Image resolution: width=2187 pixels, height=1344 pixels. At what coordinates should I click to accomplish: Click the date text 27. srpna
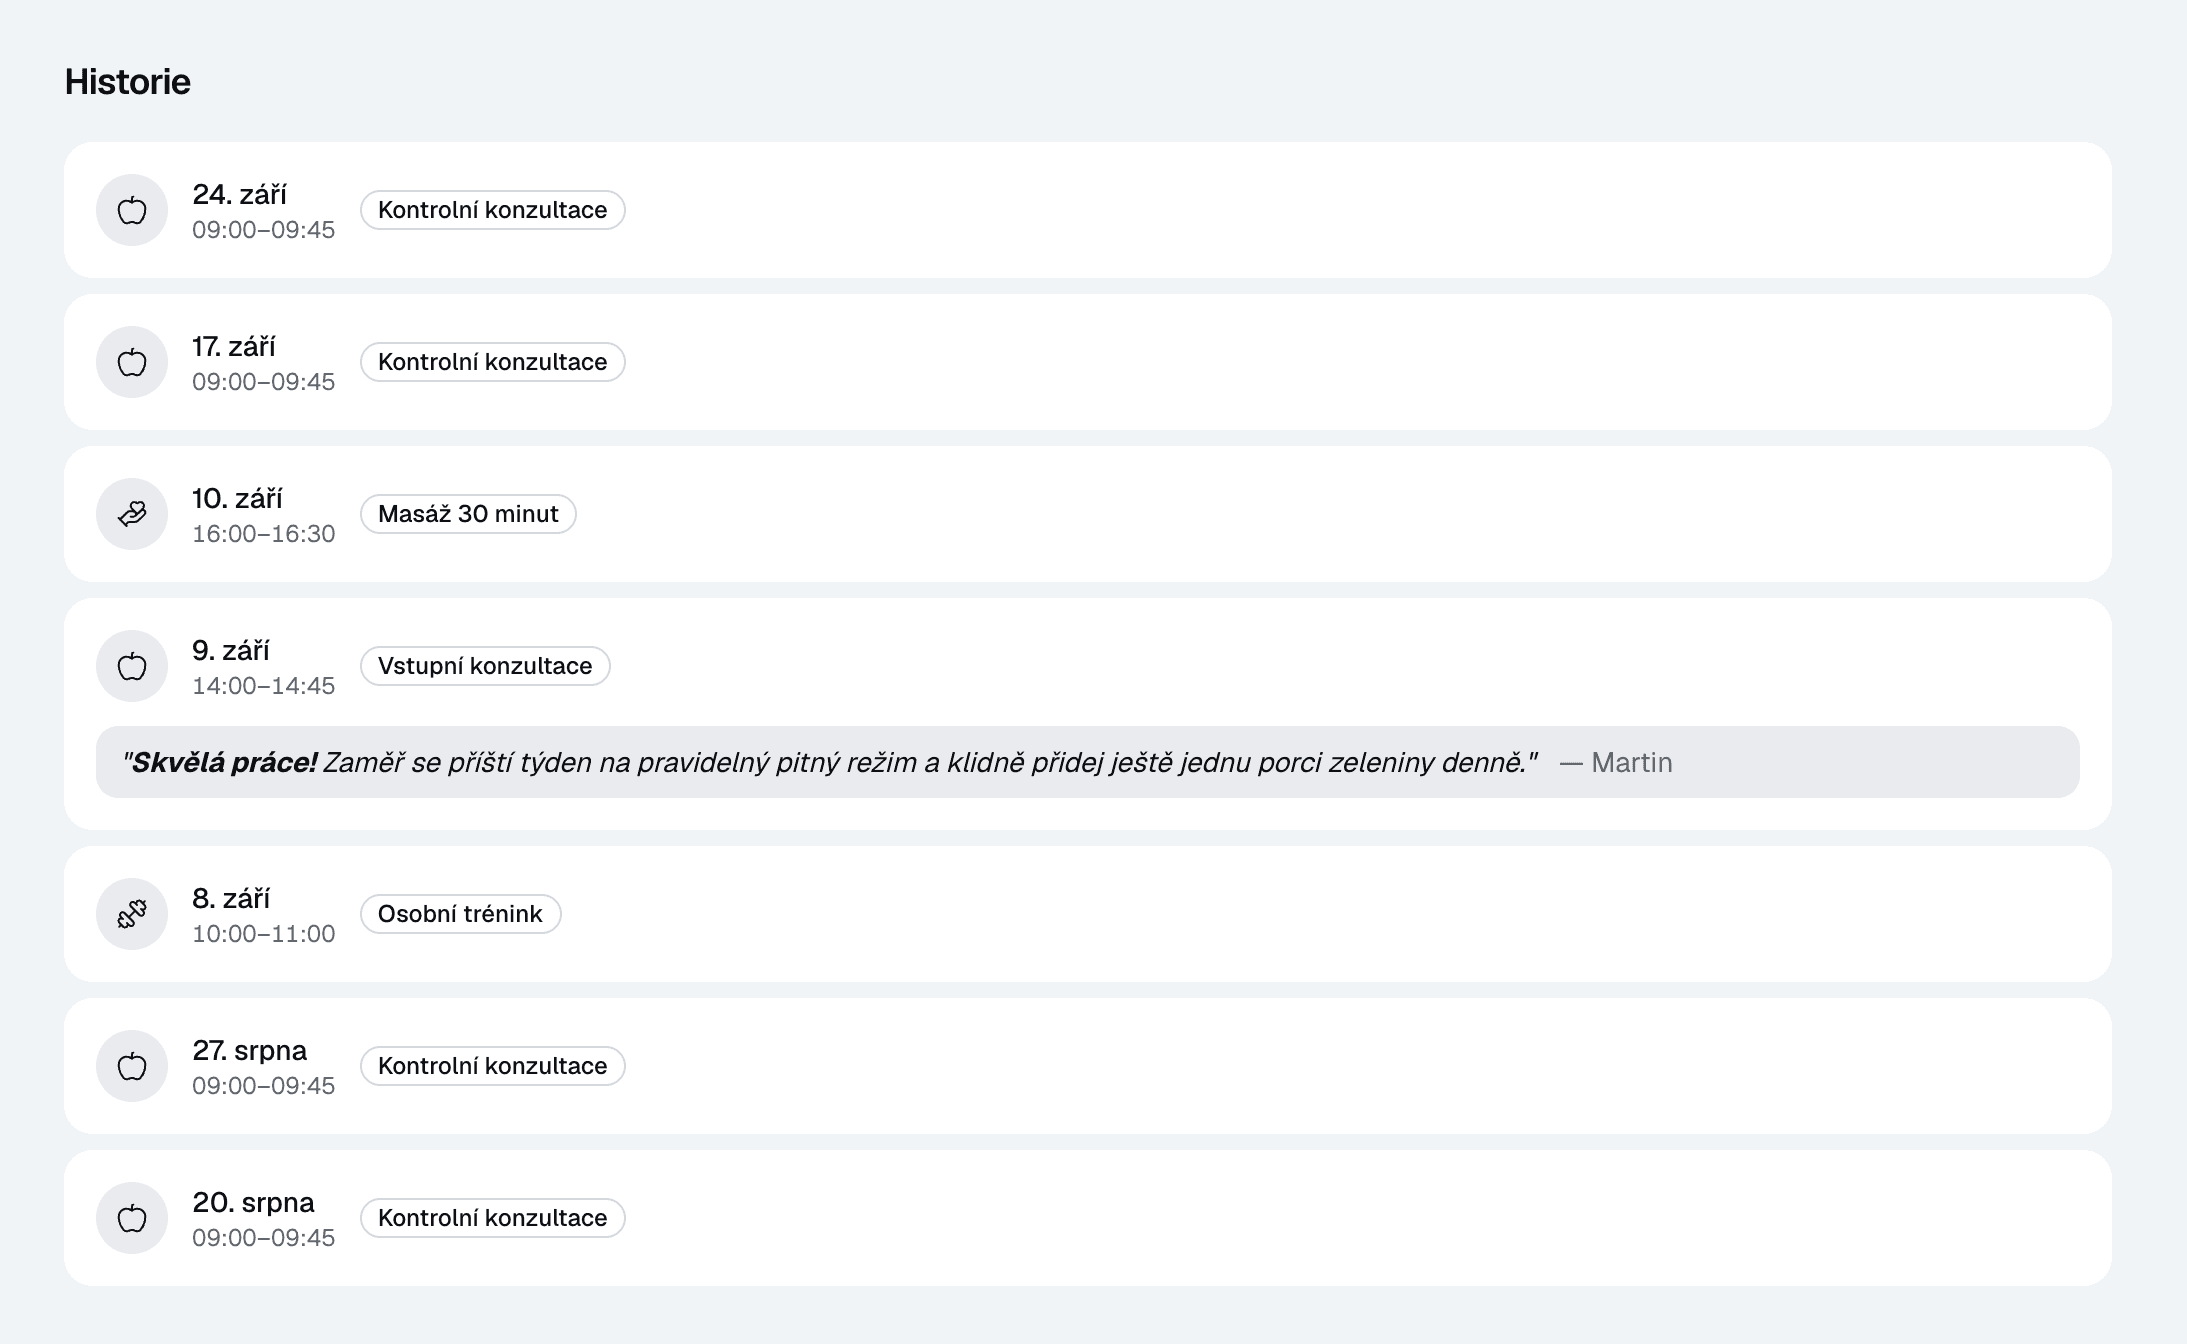point(250,1050)
